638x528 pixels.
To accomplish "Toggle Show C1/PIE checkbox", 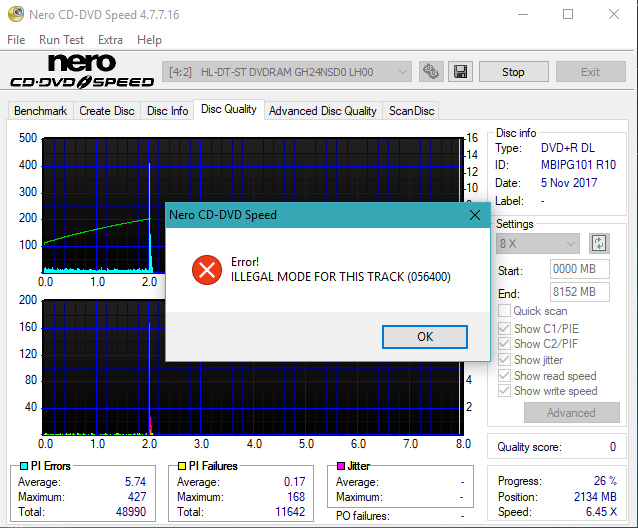I will (x=504, y=328).
